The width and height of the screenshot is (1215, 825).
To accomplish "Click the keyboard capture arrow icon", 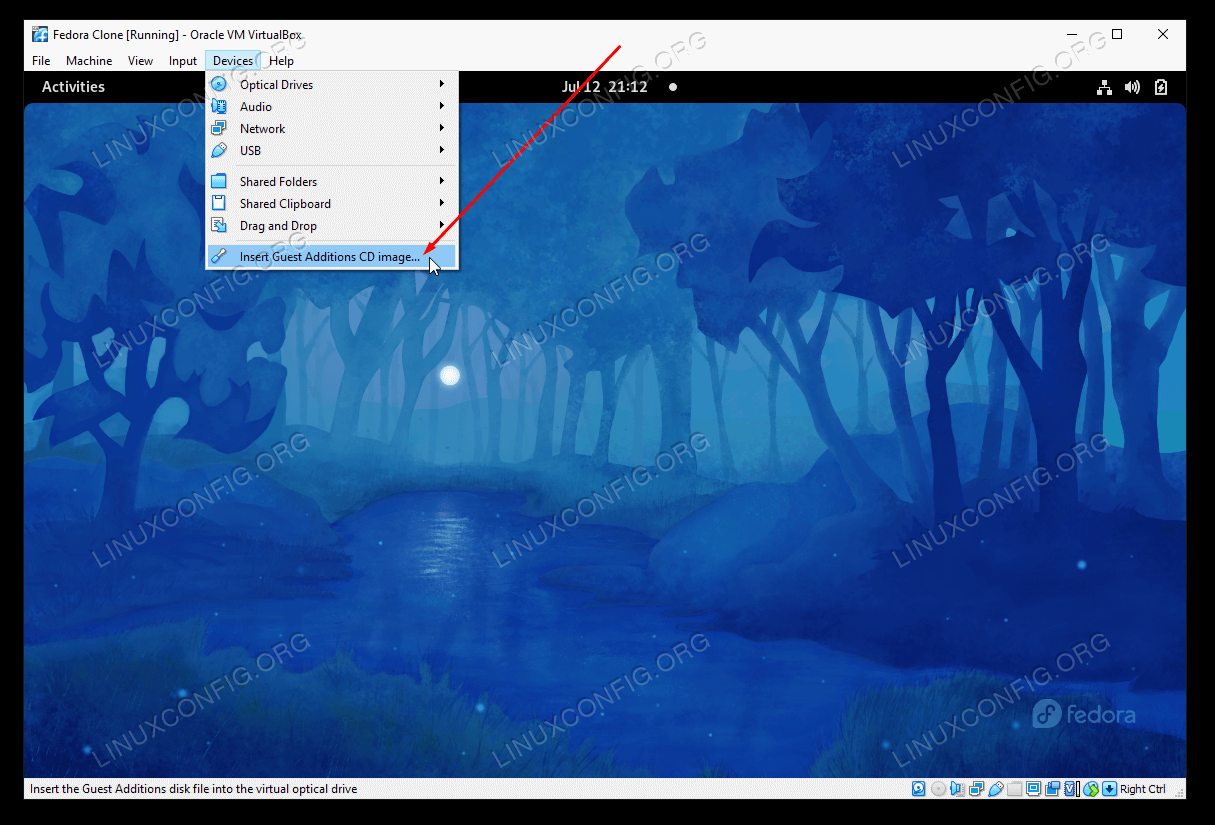I will pos(1109,789).
